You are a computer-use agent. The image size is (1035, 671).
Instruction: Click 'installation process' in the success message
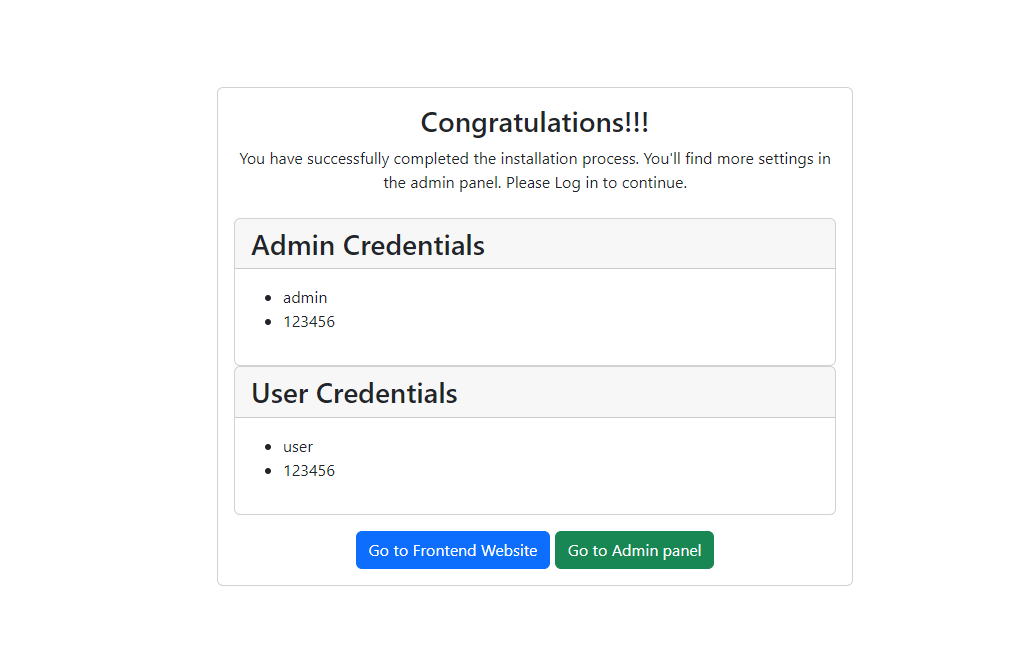(x=568, y=158)
